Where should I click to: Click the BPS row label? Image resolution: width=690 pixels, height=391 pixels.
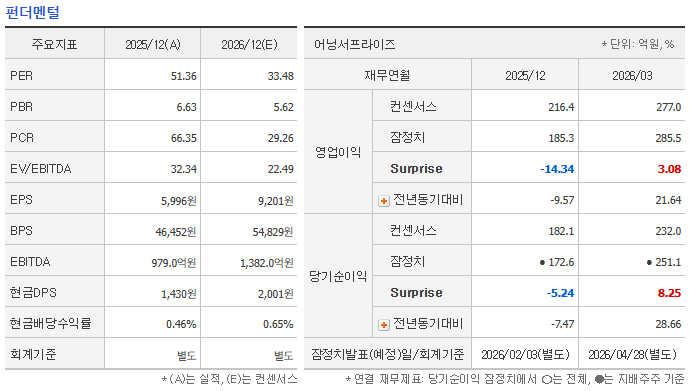click(22, 231)
